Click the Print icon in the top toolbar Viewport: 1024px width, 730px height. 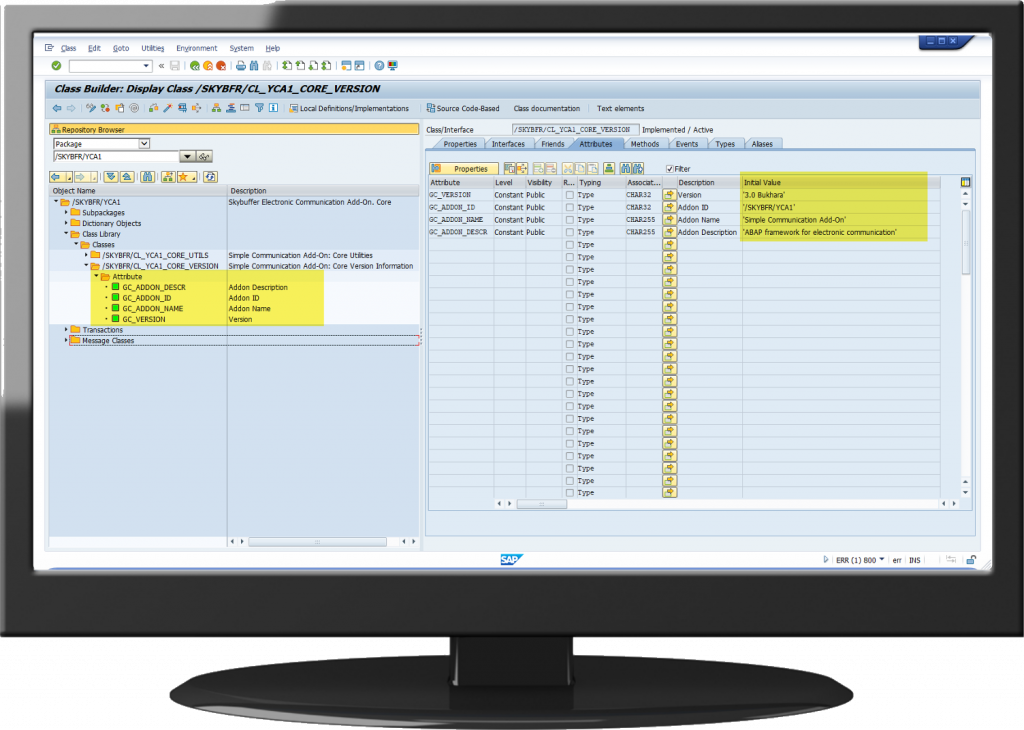click(240, 65)
